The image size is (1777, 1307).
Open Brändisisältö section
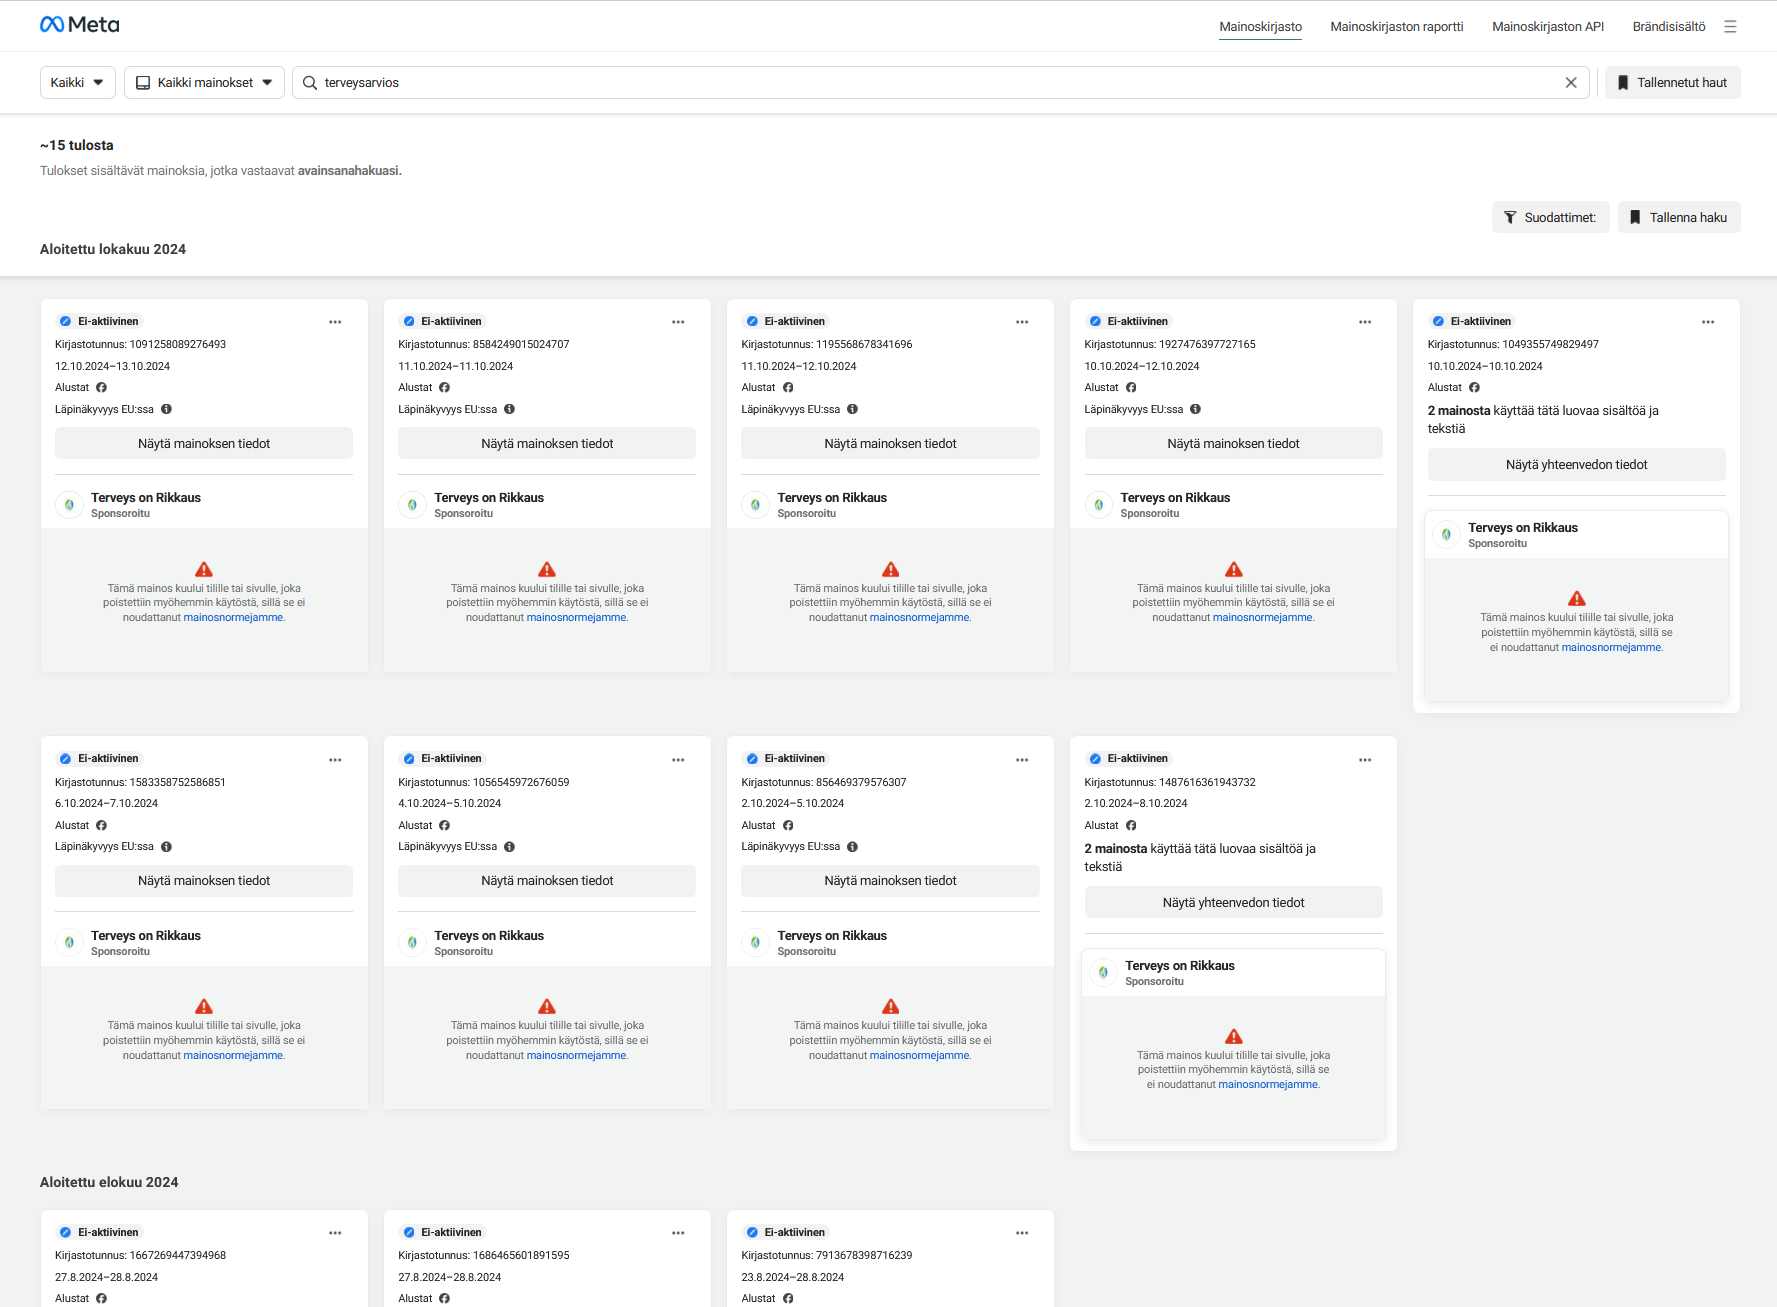(x=1669, y=27)
